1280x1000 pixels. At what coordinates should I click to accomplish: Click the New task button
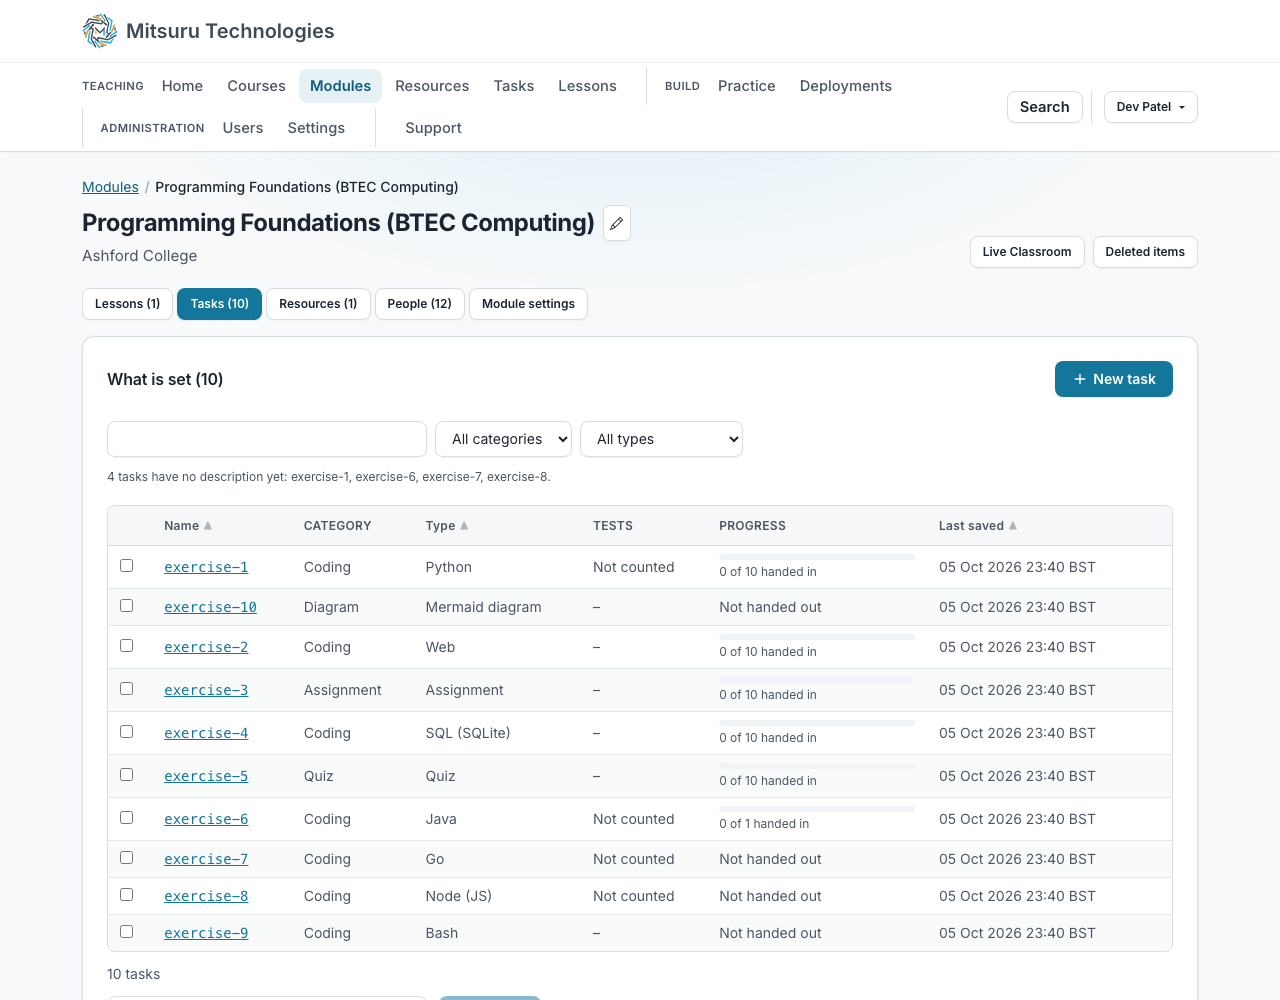[1114, 379]
